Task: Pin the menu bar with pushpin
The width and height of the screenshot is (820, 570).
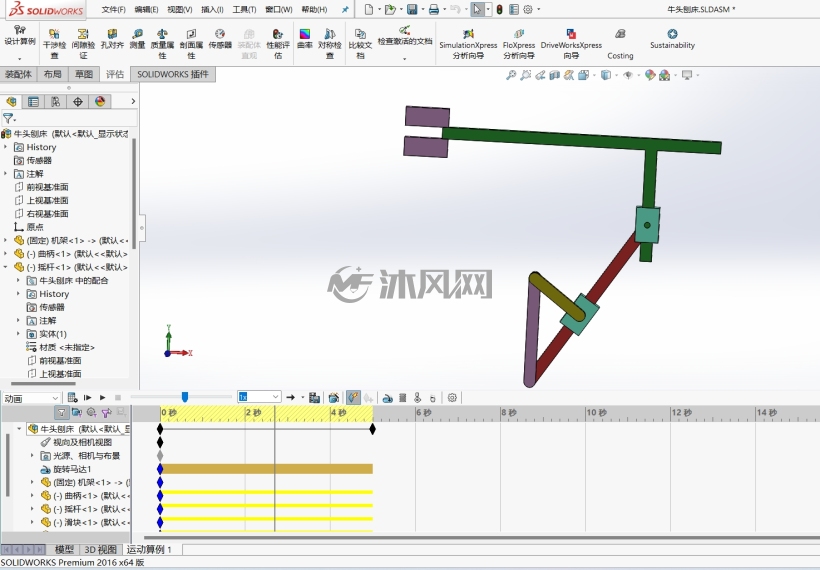Action: click(345, 9)
